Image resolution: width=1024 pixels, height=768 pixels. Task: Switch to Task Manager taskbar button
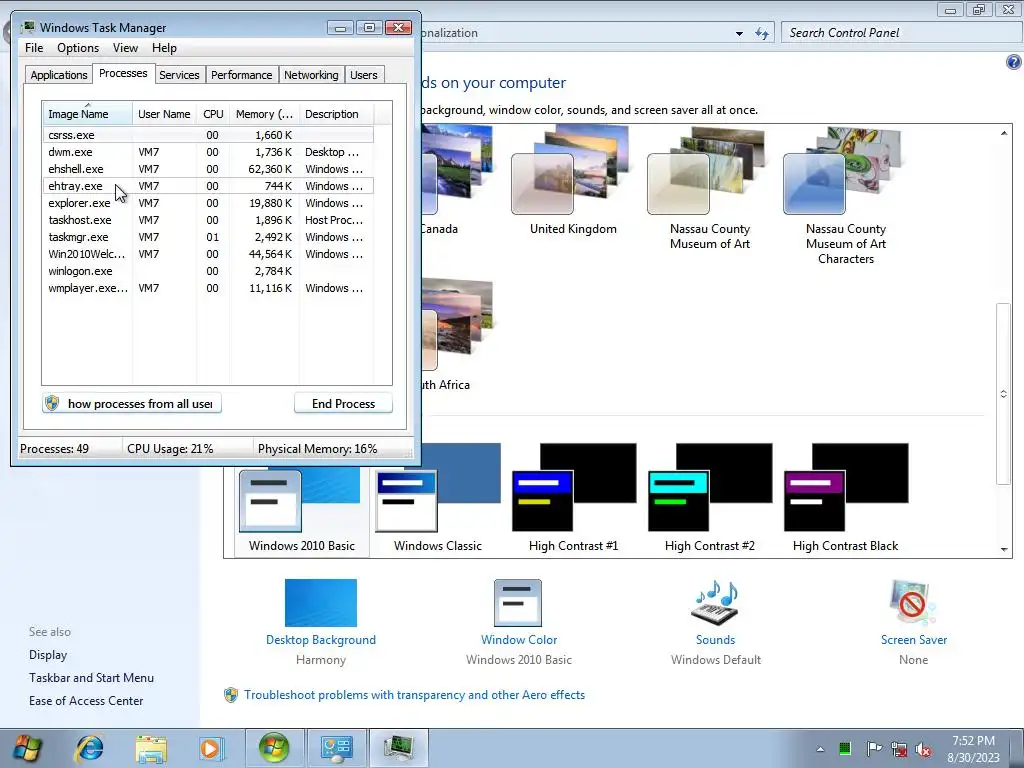click(398, 748)
